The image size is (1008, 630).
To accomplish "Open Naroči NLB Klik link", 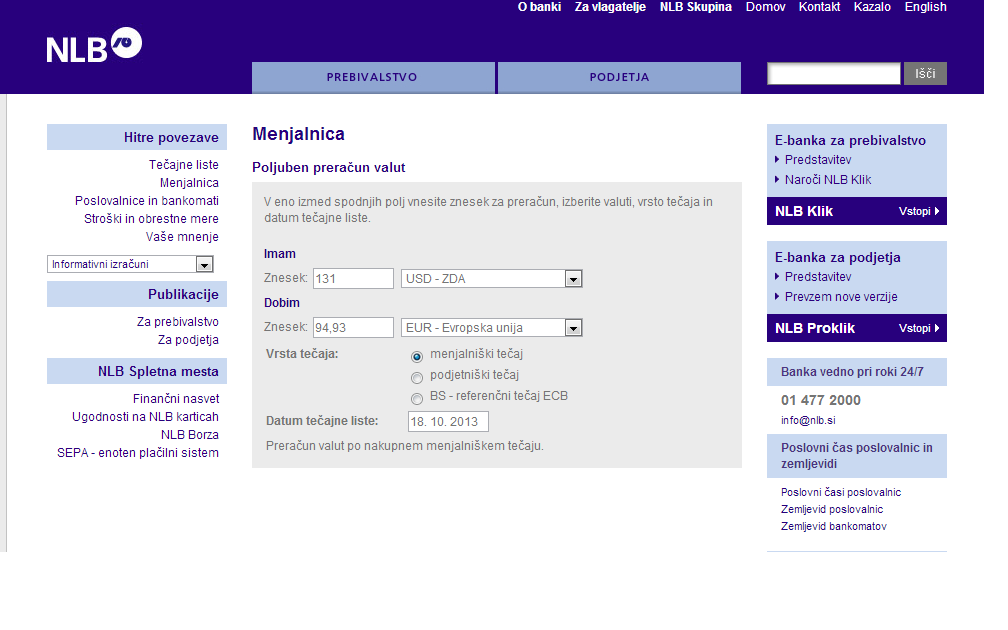I will (827, 180).
